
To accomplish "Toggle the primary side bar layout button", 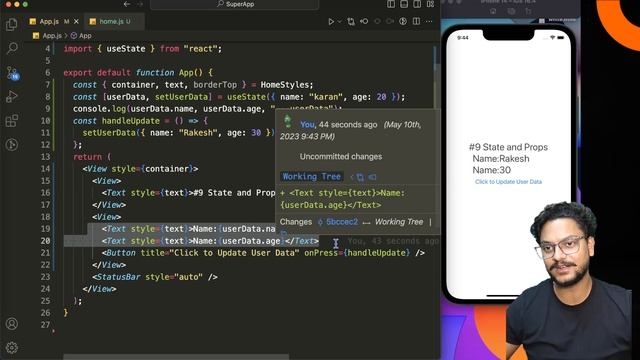I will tap(391, 4).
